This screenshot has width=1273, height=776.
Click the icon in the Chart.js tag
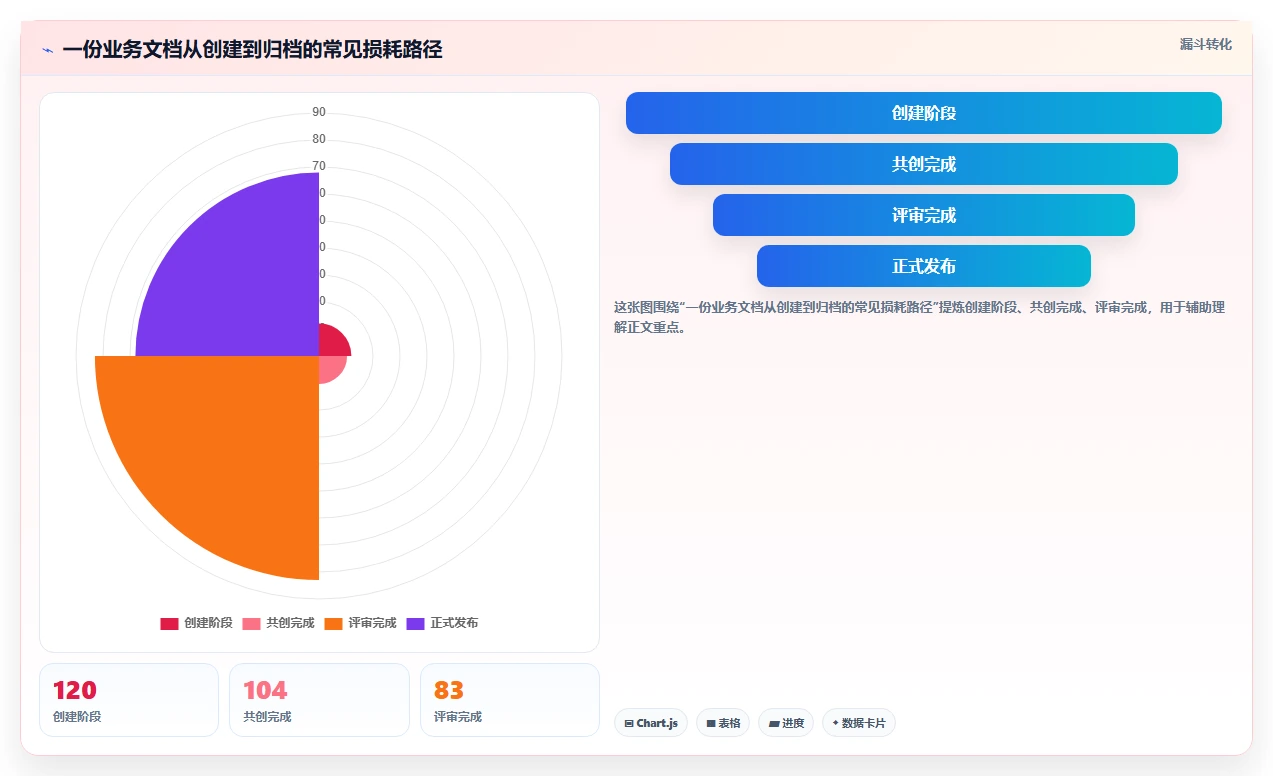(629, 723)
